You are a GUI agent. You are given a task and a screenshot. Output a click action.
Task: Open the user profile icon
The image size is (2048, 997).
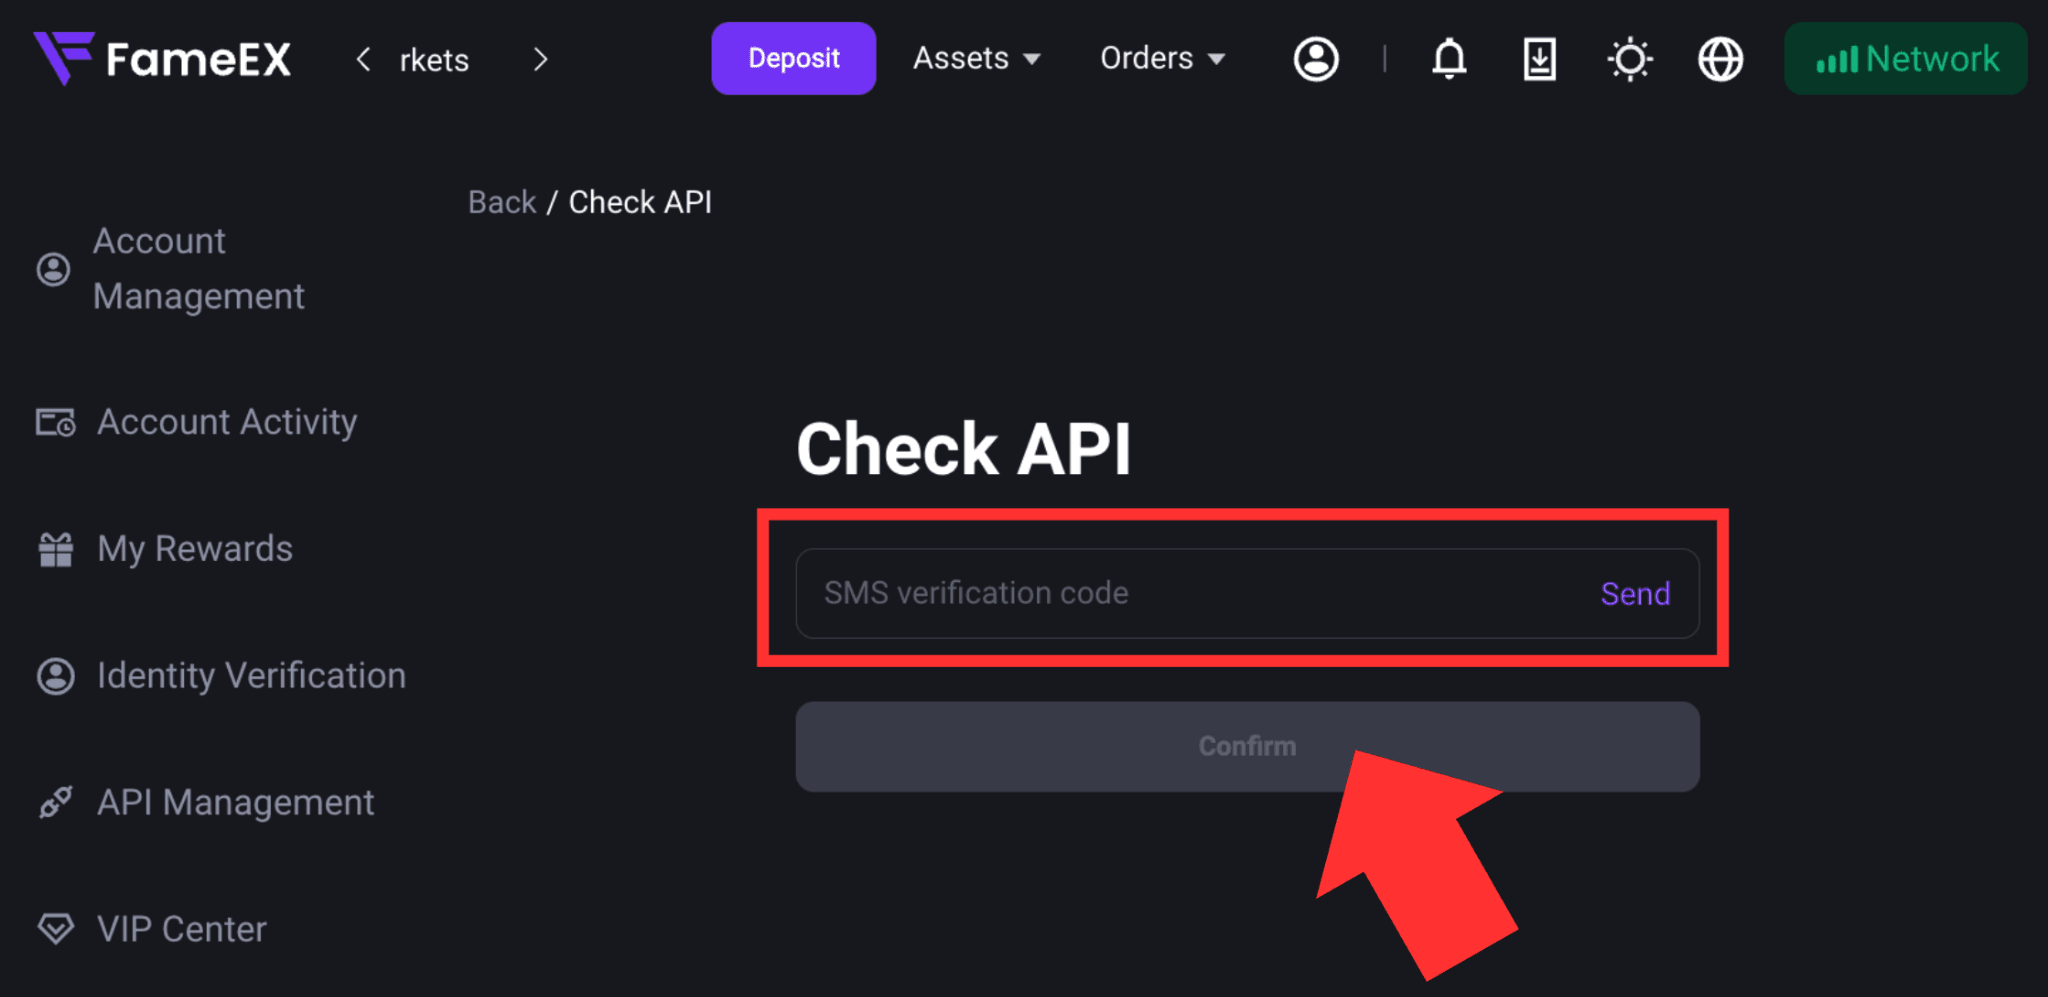coord(1316,59)
